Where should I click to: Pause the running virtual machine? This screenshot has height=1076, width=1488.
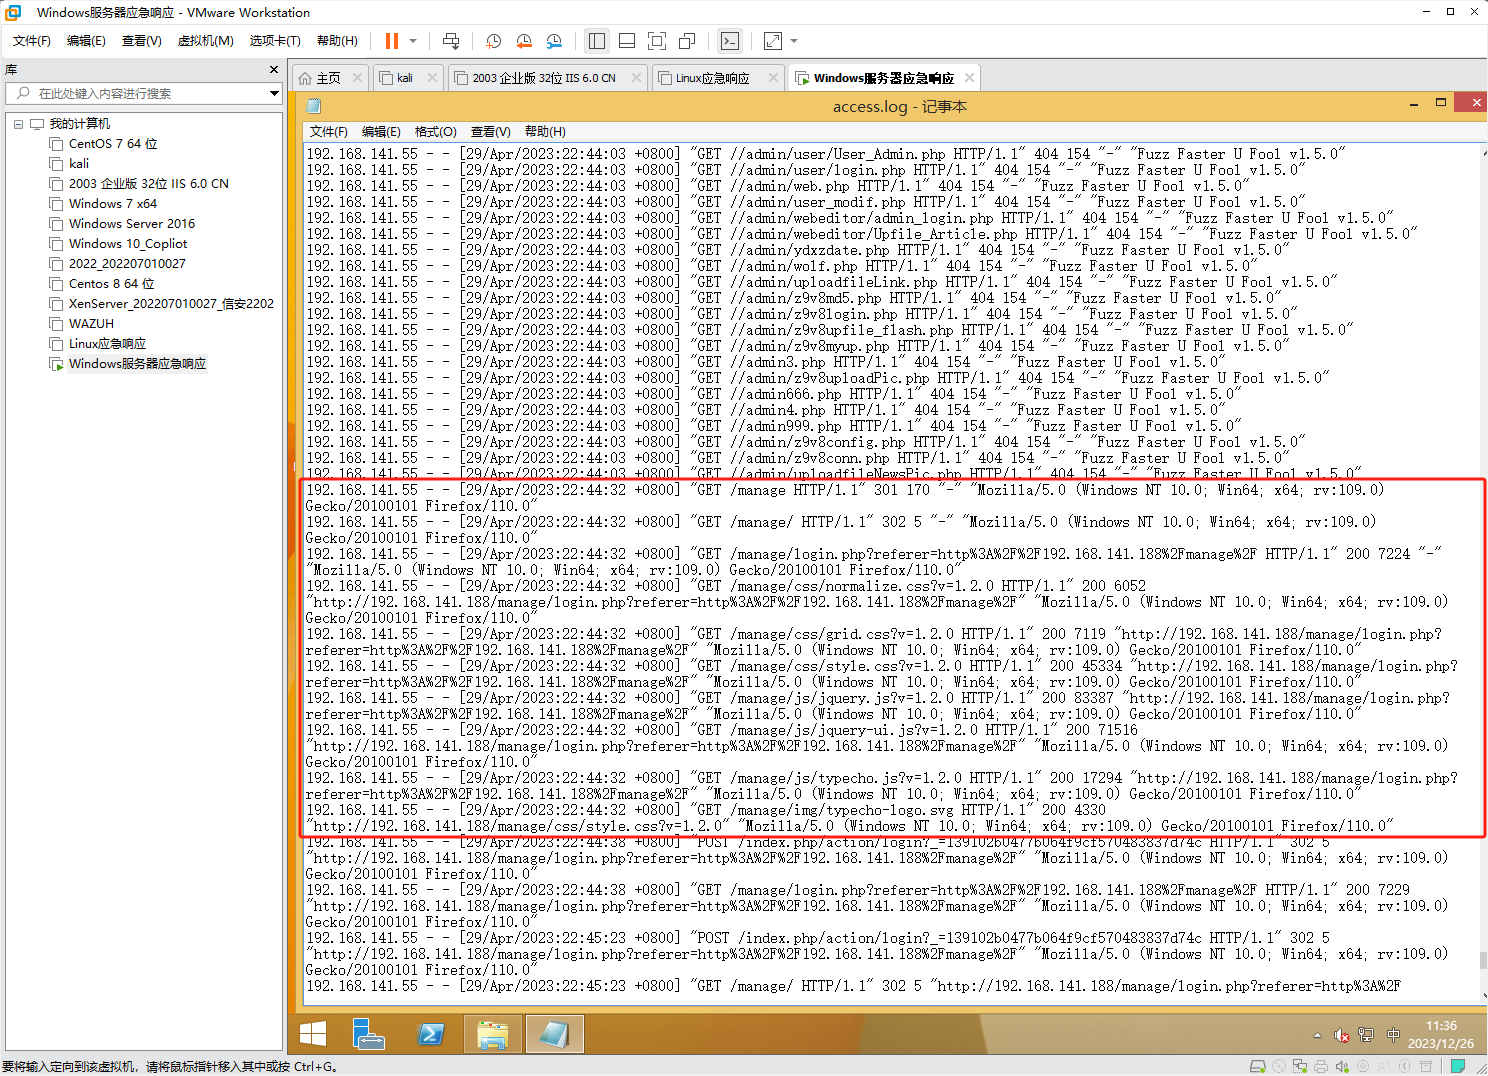pos(392,41)
